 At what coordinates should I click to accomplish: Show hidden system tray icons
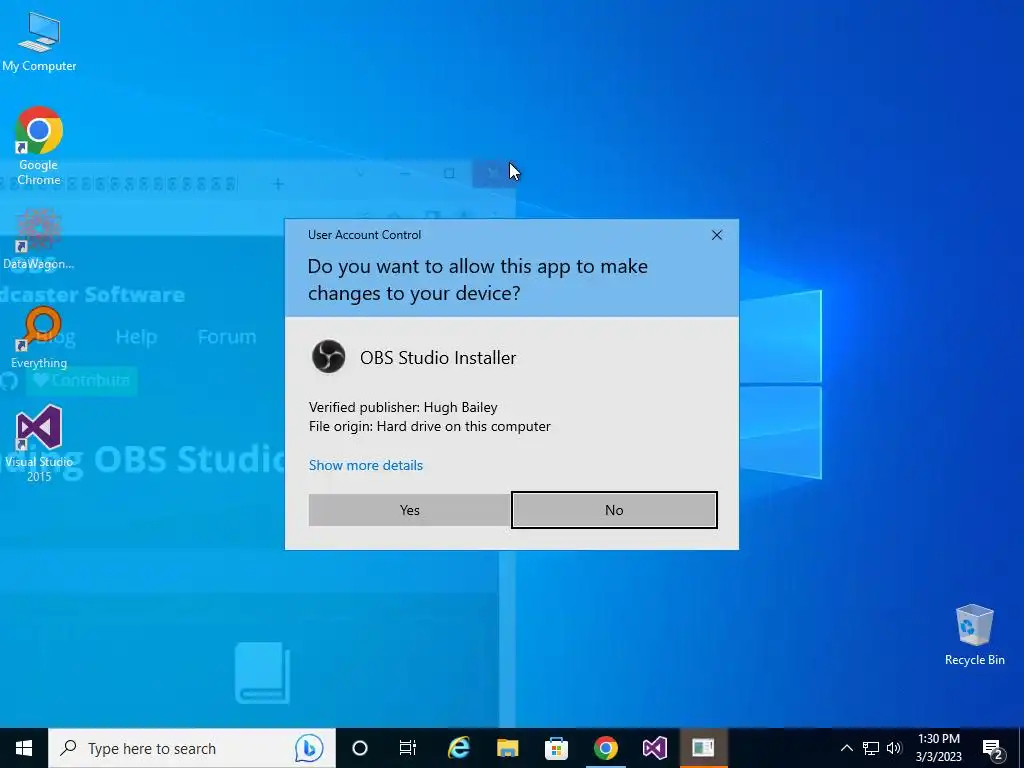click(846, 748)
